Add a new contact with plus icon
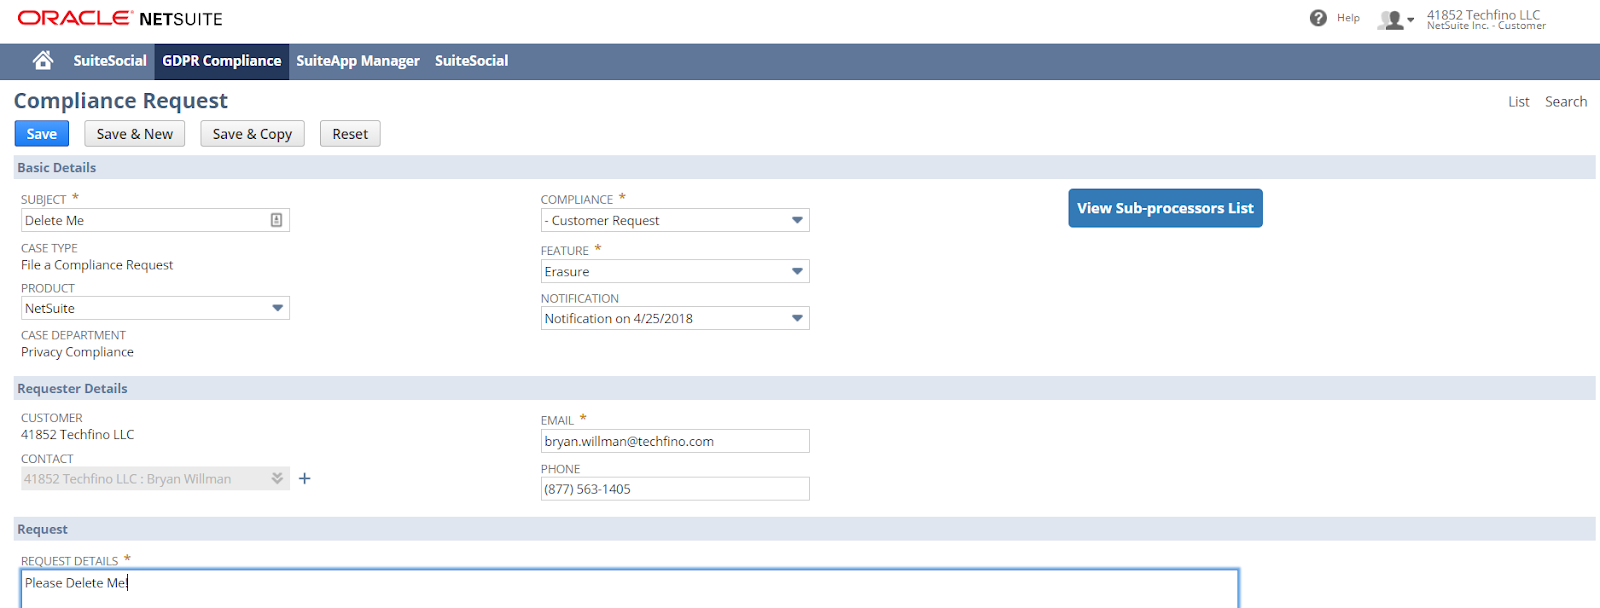This screenshot has height=608, width=1600. 305,479
